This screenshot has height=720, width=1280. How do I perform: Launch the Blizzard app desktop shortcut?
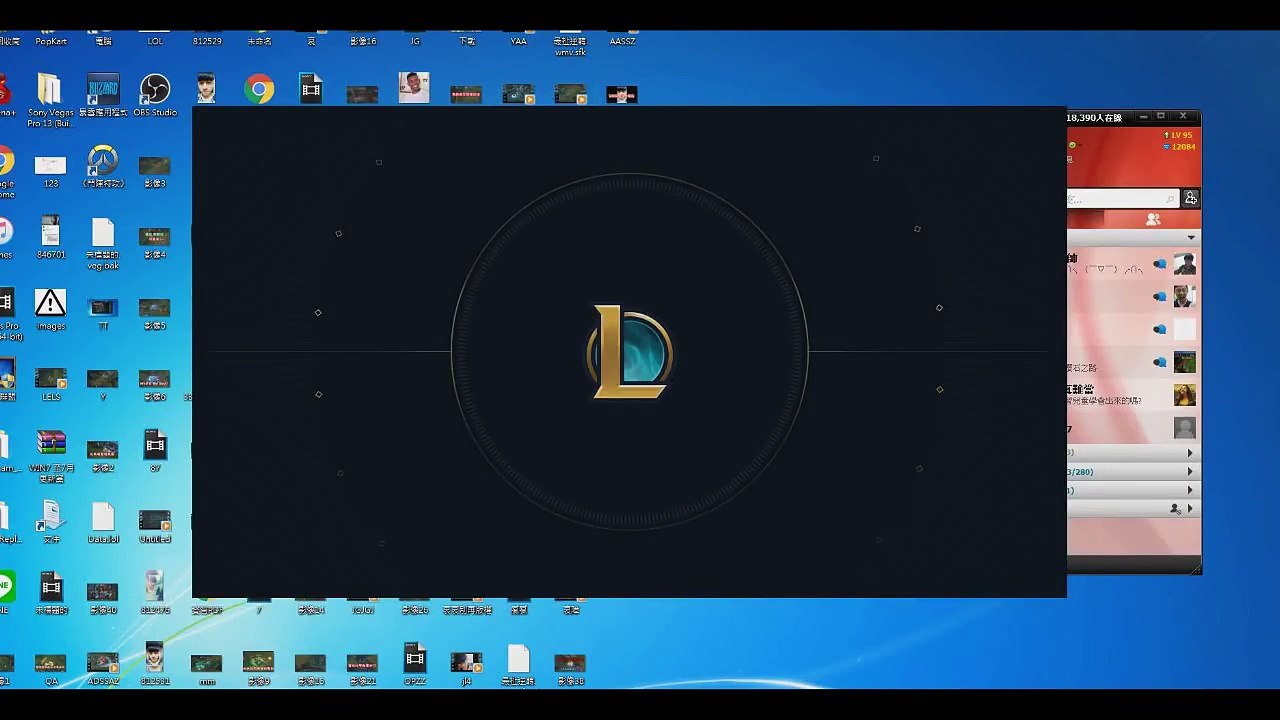[x=102, y=95]
